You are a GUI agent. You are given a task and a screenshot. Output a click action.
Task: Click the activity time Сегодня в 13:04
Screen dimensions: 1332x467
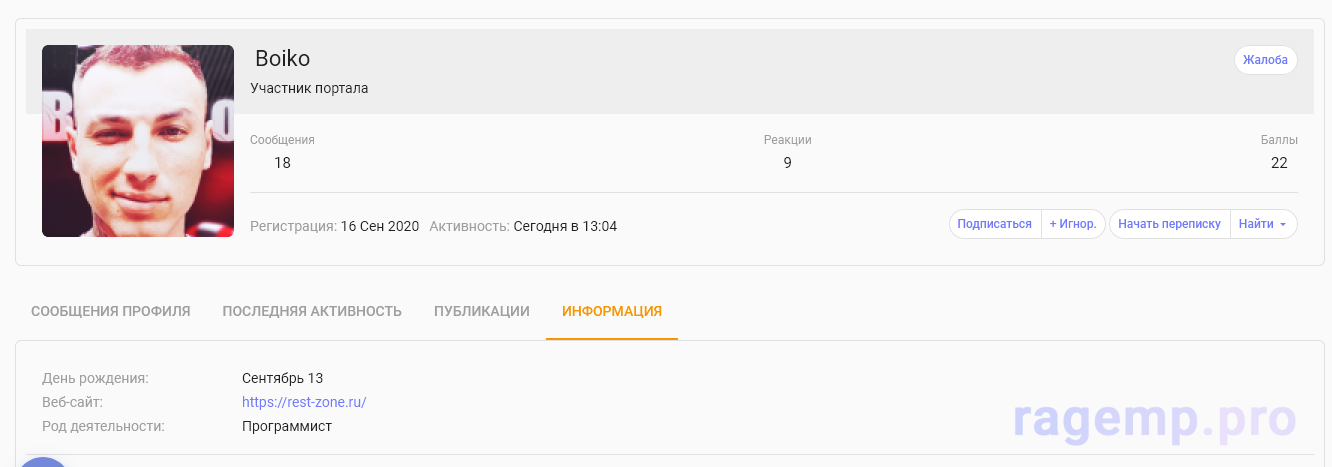pos(565,226)
